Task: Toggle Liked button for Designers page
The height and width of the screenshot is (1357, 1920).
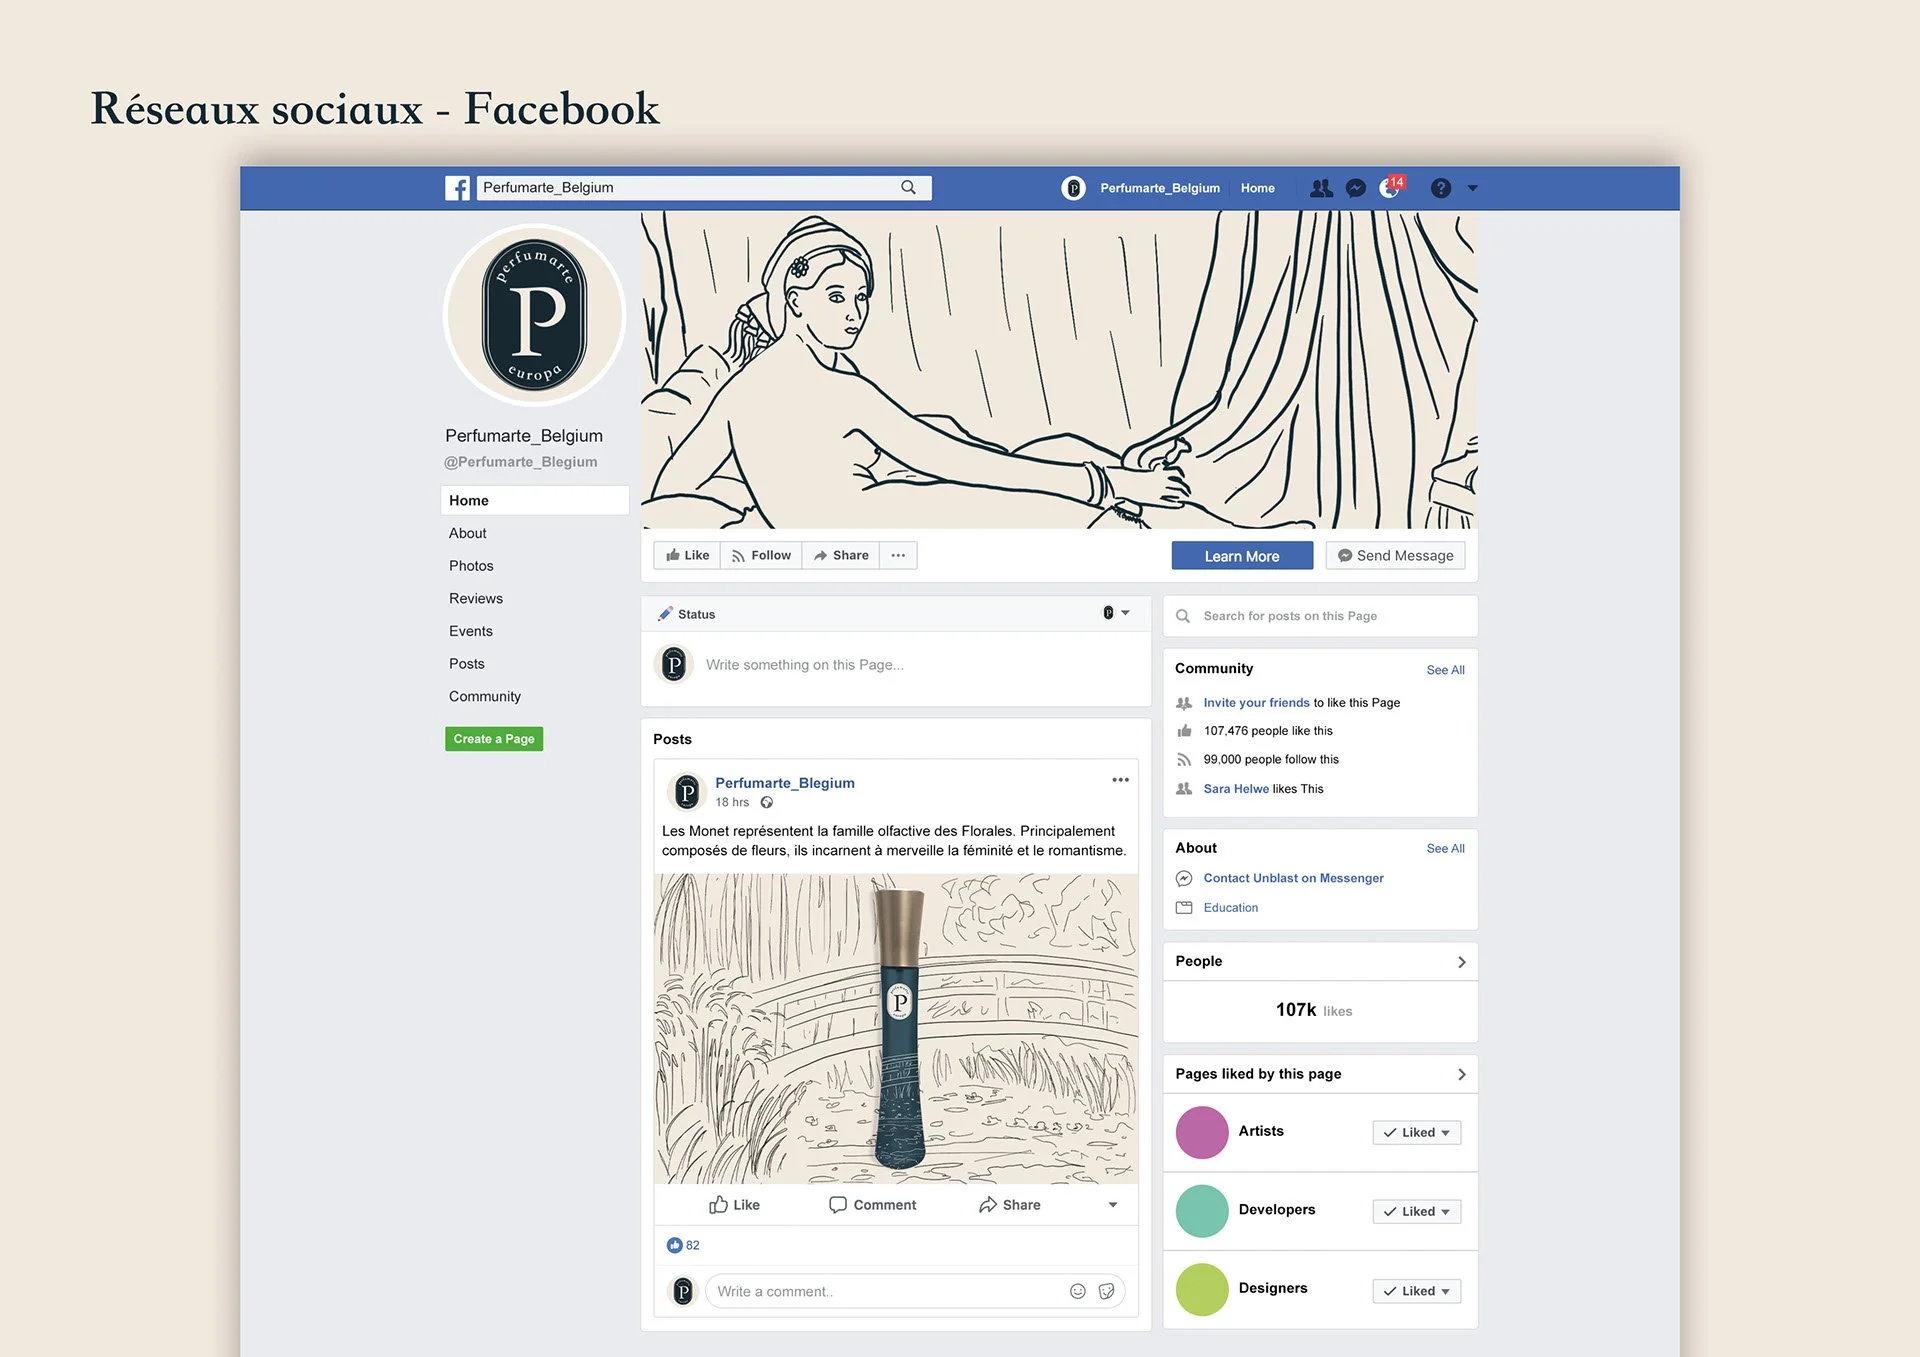Action: coord(1416,1291)
